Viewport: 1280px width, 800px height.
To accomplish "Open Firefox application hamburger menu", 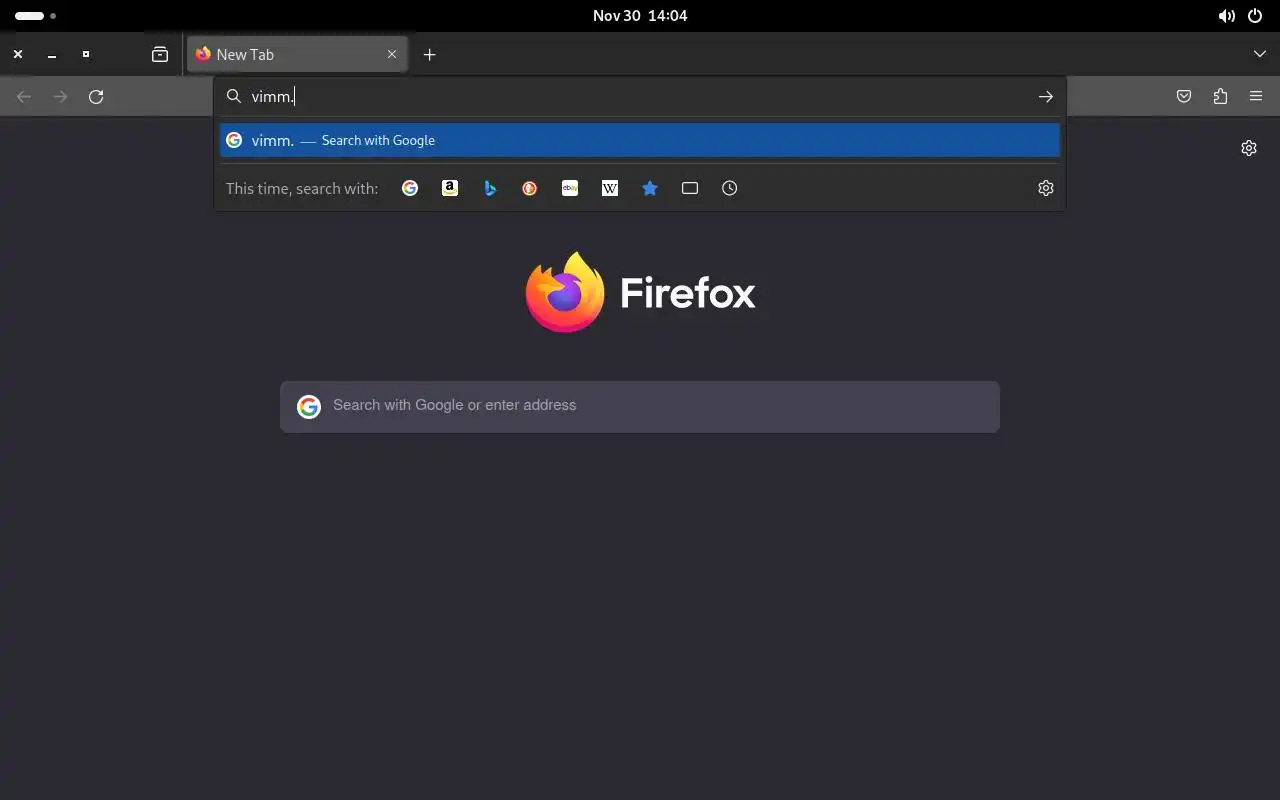I will [x=1256, y=97].
